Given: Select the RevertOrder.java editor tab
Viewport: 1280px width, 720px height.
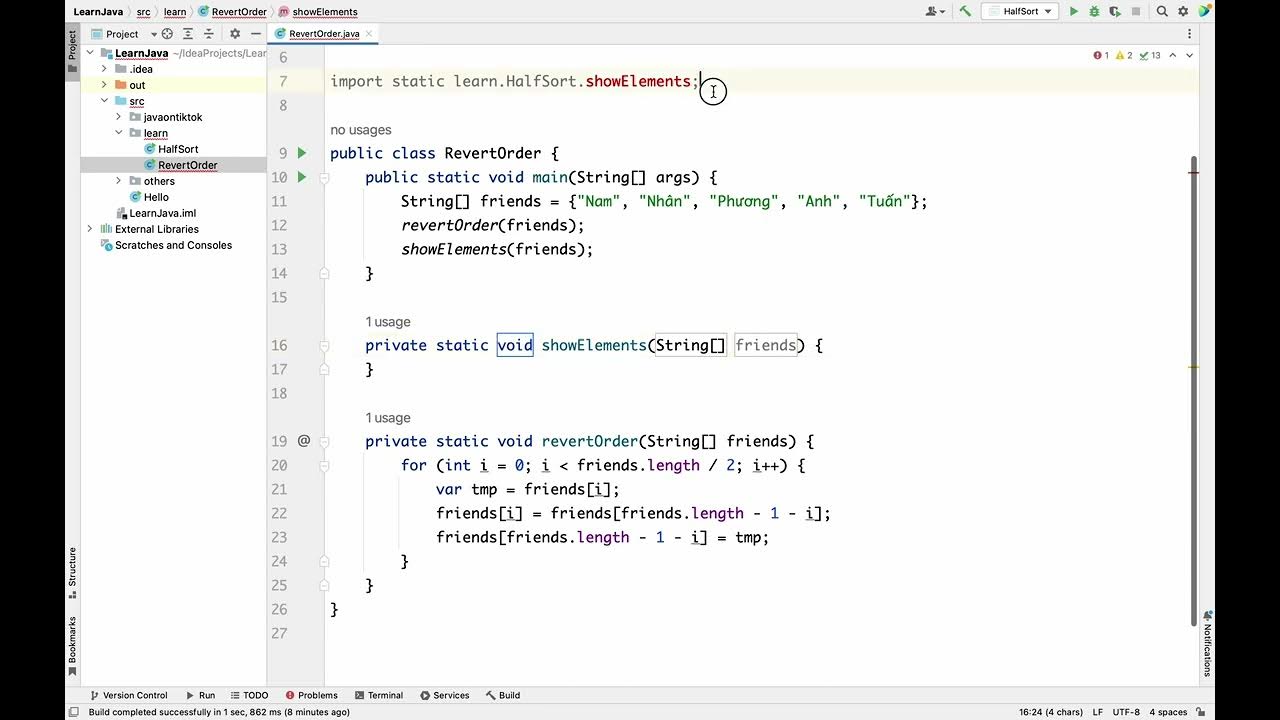Looking at the screenshot, I should pyautogui.click(x=323, y=33).
